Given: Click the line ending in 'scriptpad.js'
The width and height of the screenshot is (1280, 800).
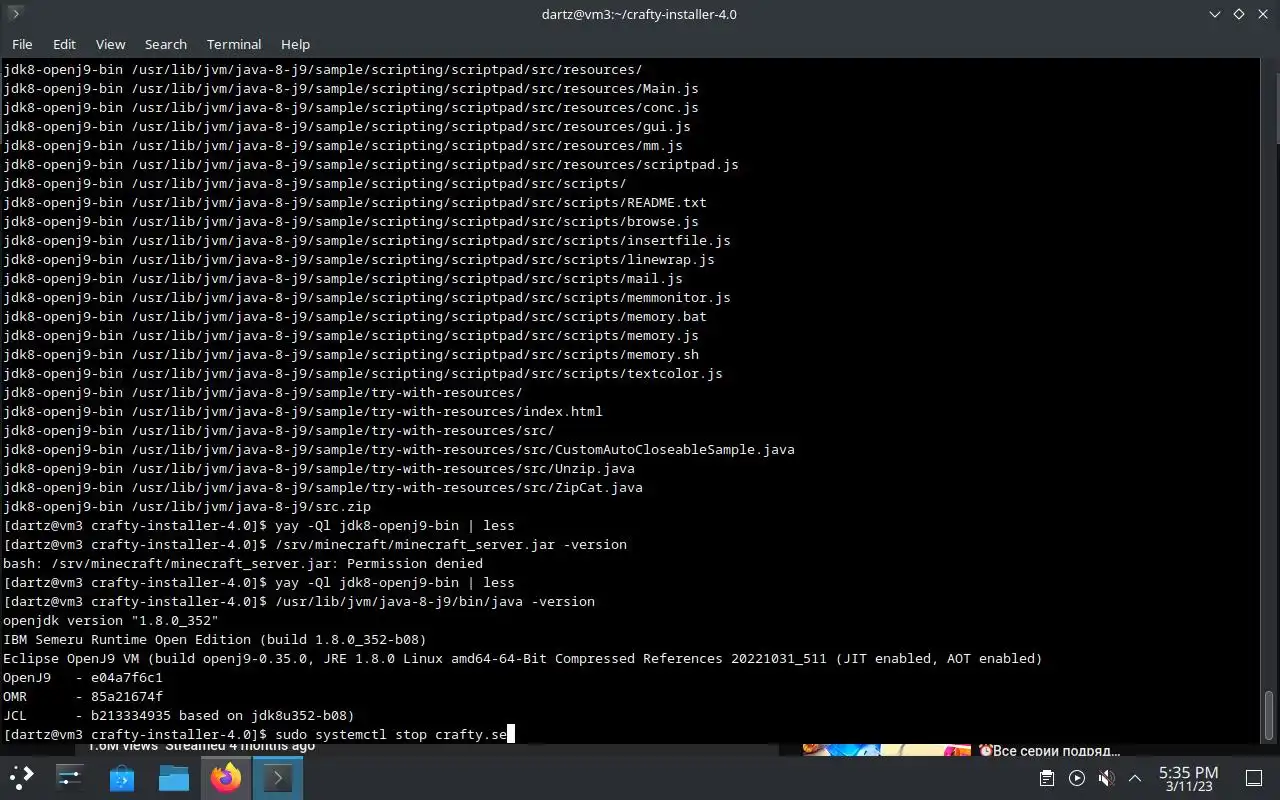Looking at the screenshot, I should click(x=371, y=165).
